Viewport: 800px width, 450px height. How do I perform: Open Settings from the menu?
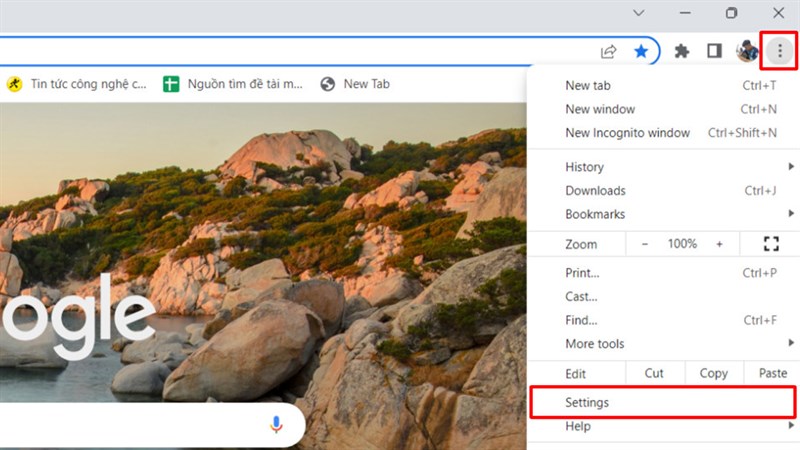click(663, 402)
